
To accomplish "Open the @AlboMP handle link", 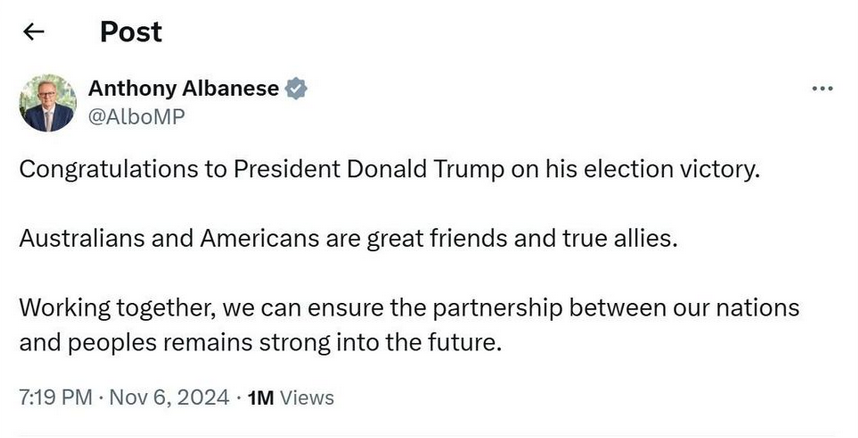I will [x=136, y=116].
